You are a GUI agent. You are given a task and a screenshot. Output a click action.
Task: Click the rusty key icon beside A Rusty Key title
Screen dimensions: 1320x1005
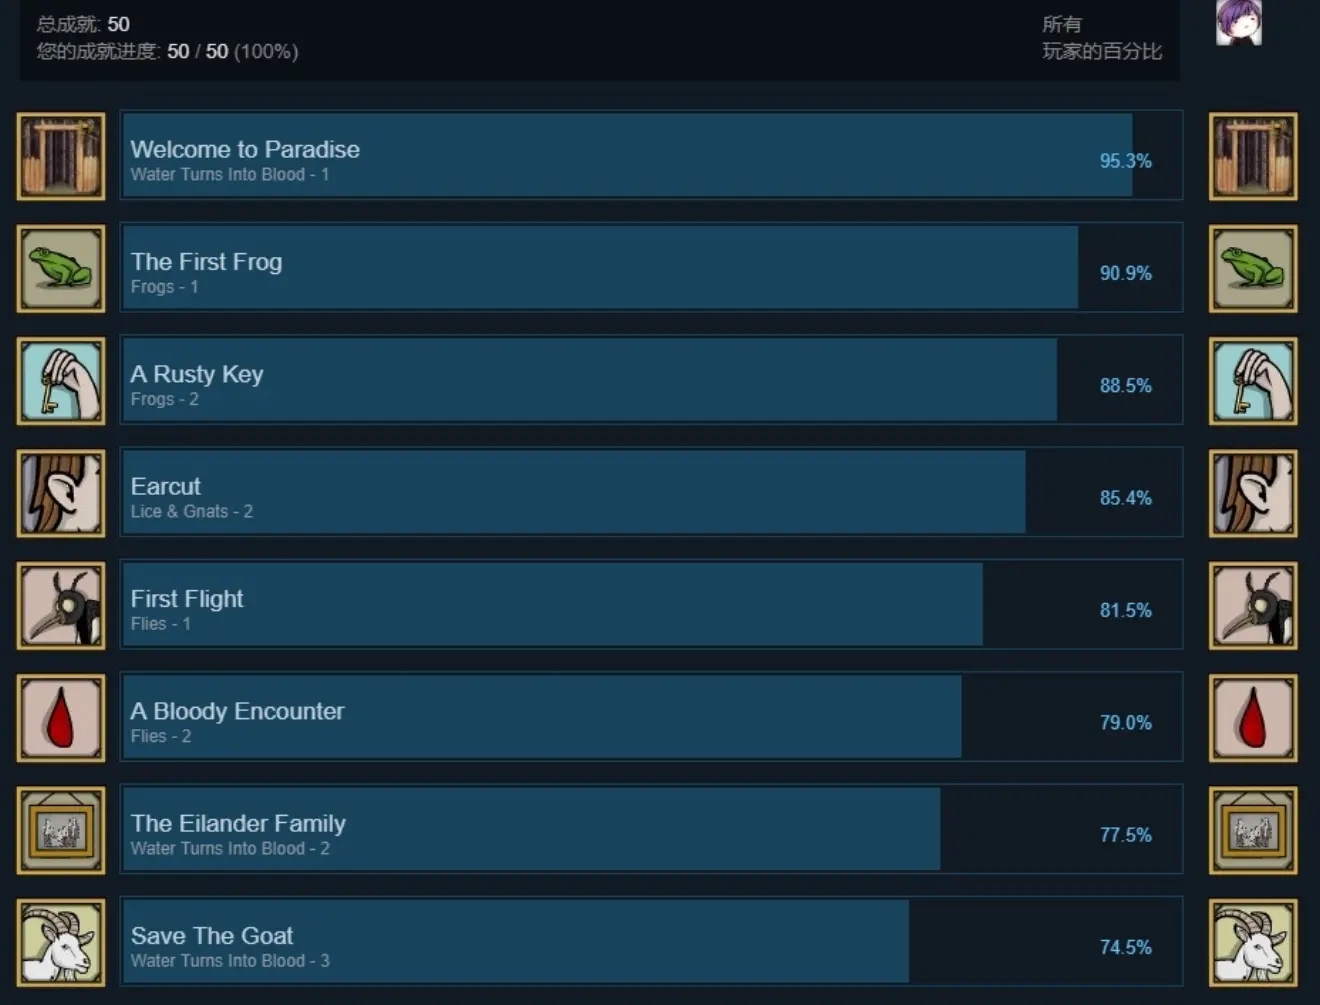[61, 381]
